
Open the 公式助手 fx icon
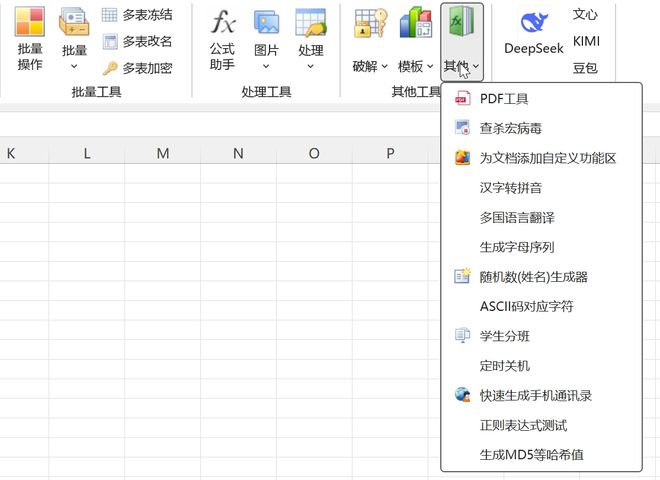point(222,21)
